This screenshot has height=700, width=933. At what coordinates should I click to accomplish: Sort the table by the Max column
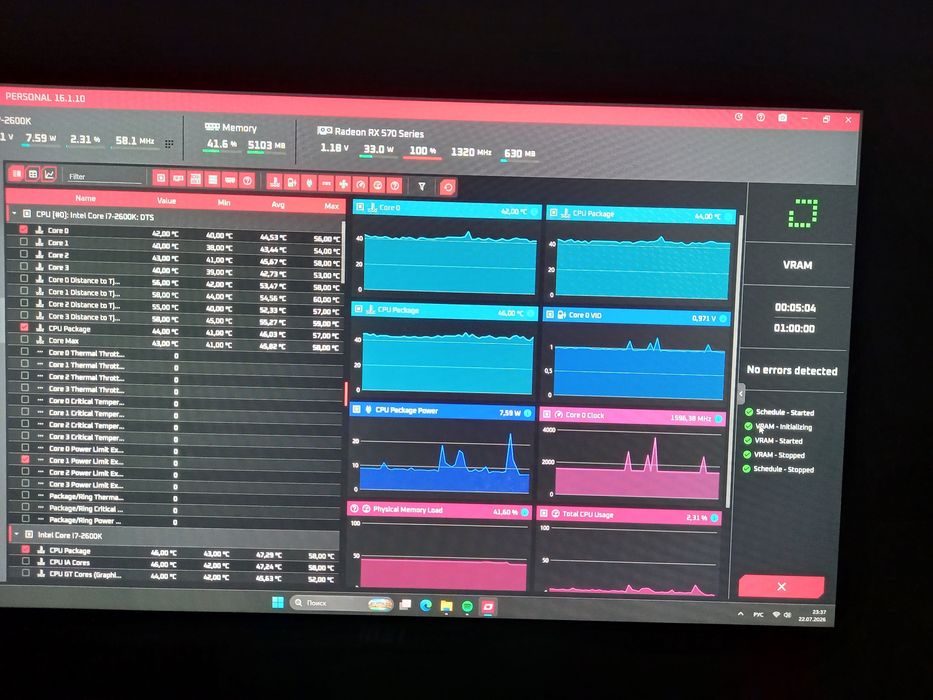pos(331,206)
